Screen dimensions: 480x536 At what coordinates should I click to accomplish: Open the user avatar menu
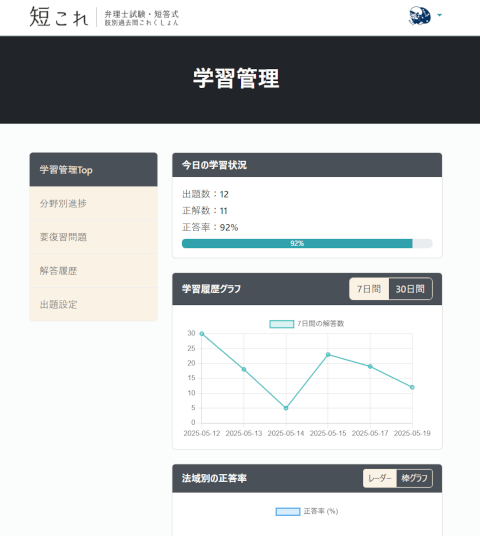(419, 16)
